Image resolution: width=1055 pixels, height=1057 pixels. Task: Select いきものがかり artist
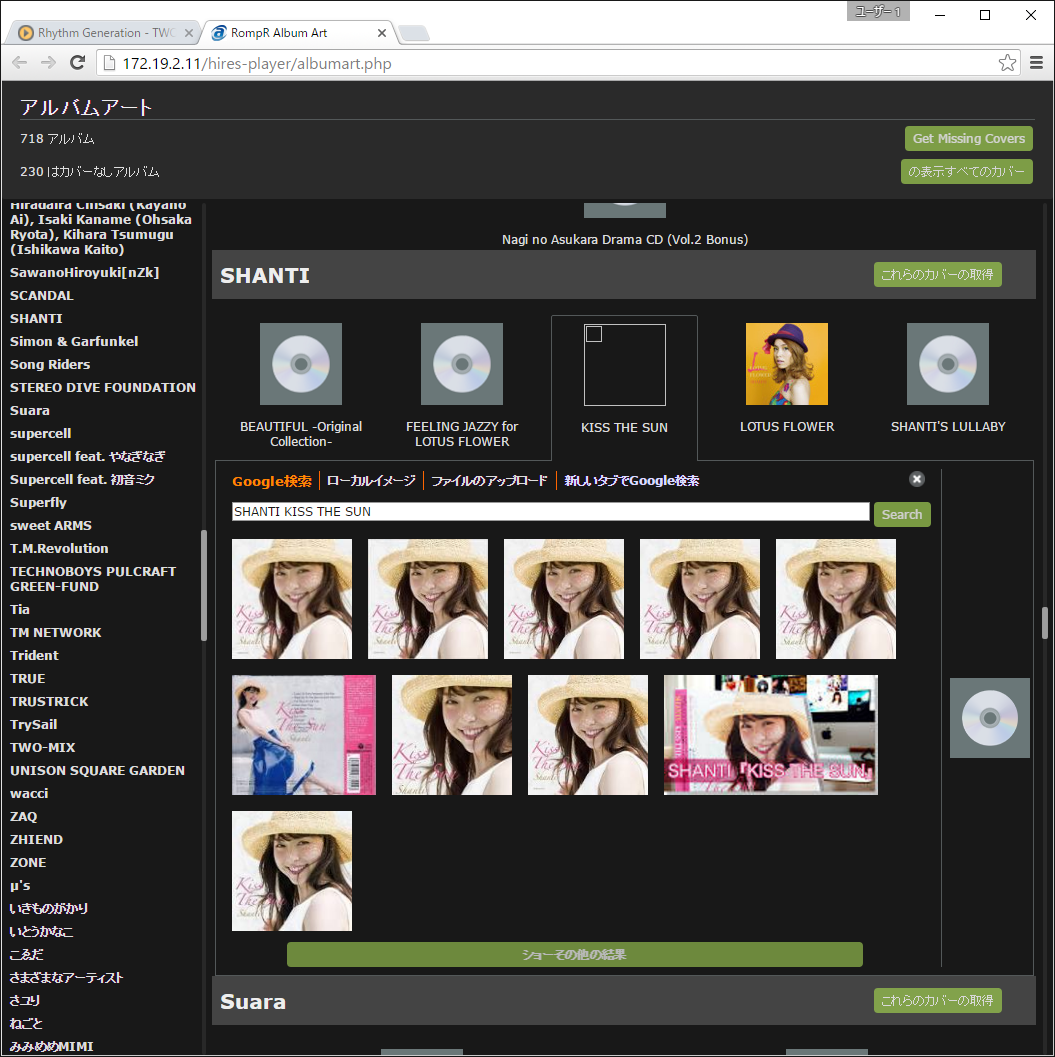tap(49, 908)
